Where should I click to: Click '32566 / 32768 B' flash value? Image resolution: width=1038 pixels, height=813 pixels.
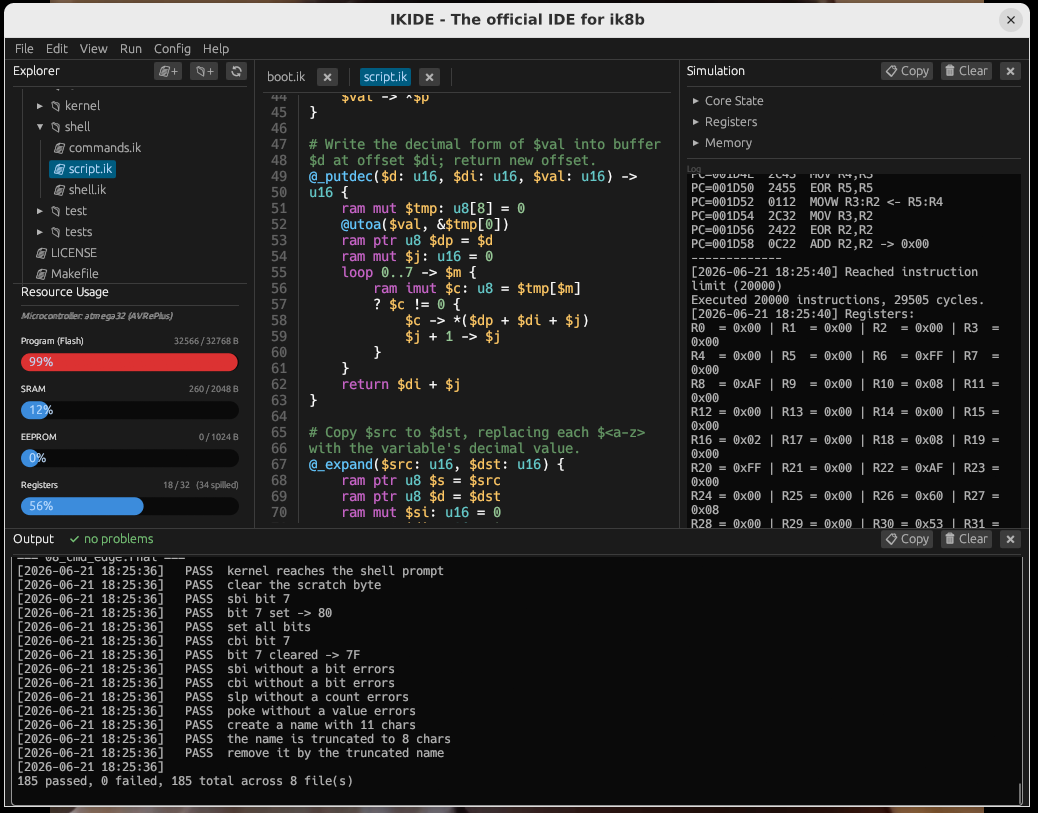tap(206, 341)
